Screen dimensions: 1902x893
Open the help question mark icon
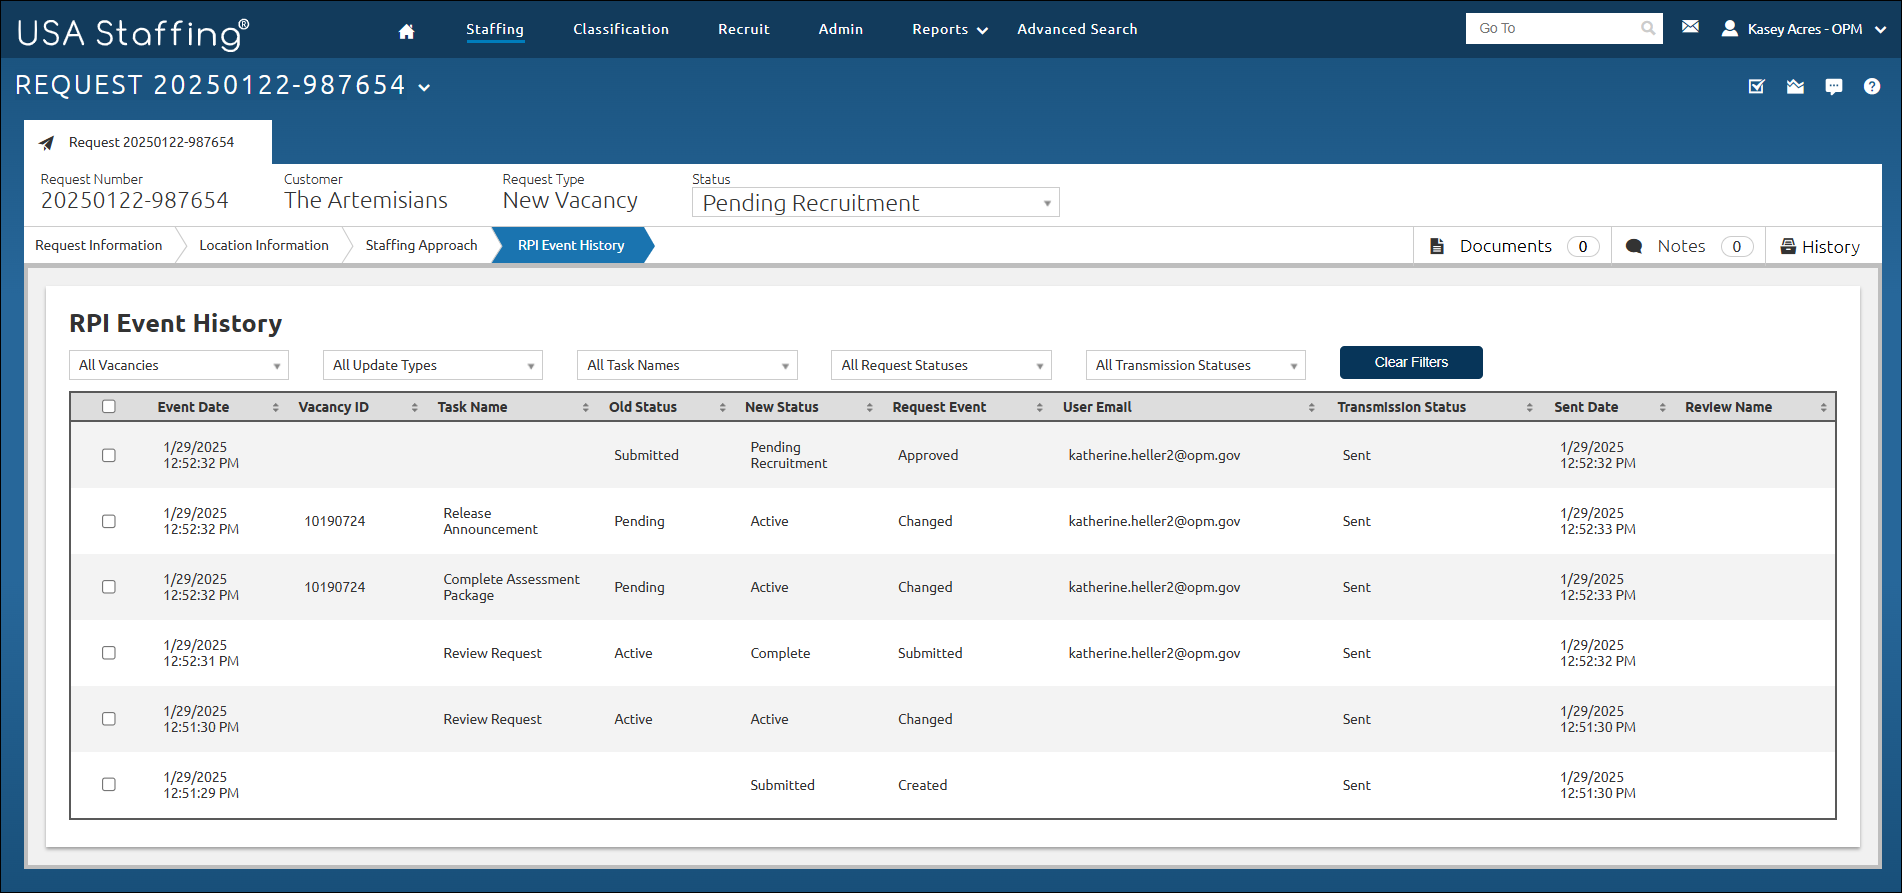(x=1872, y=87)
